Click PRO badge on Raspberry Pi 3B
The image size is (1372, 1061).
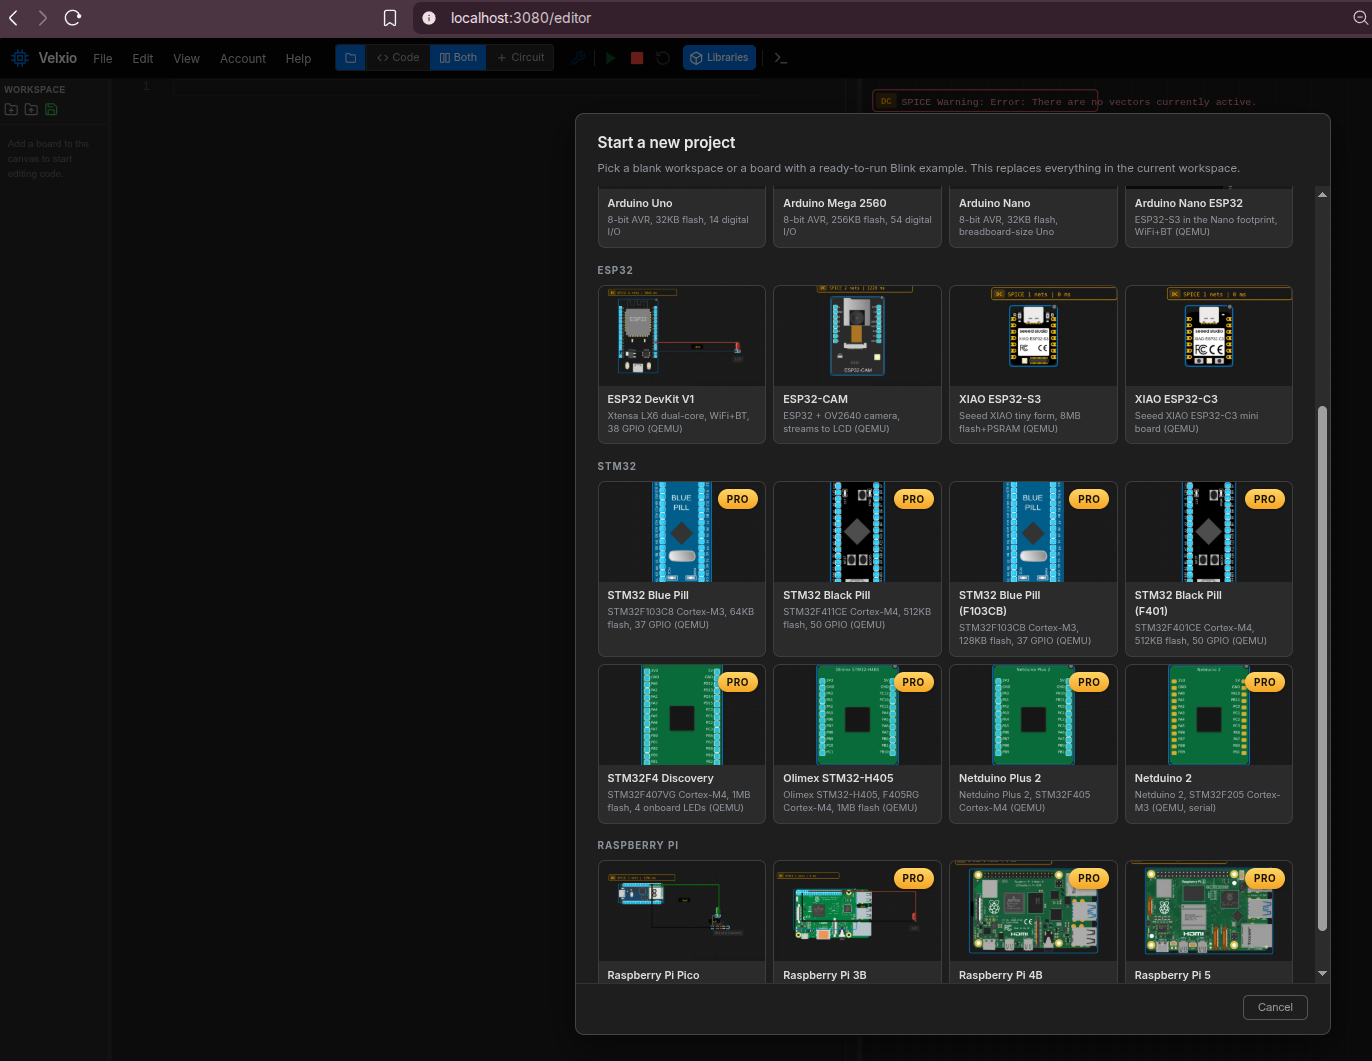coord(913,878)
